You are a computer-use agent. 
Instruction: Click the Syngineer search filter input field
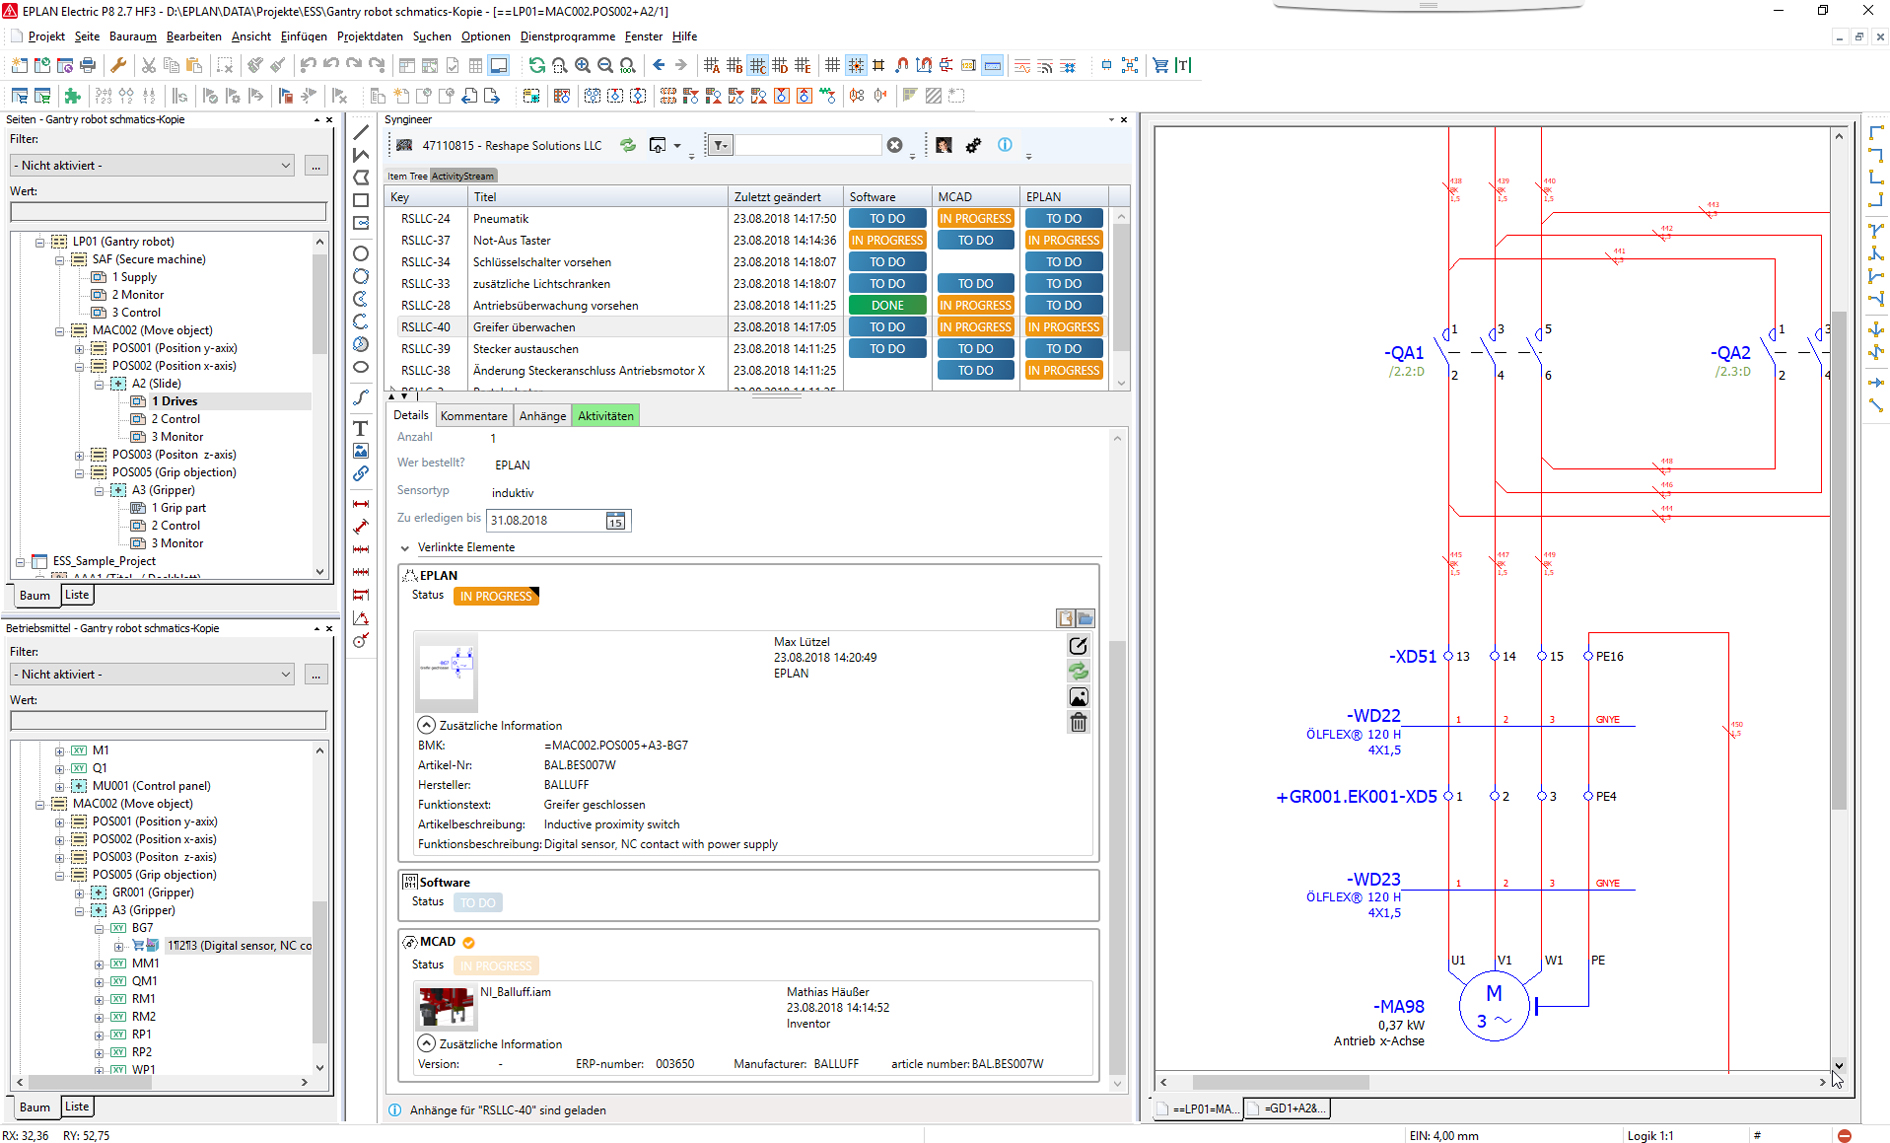[808, 146]
